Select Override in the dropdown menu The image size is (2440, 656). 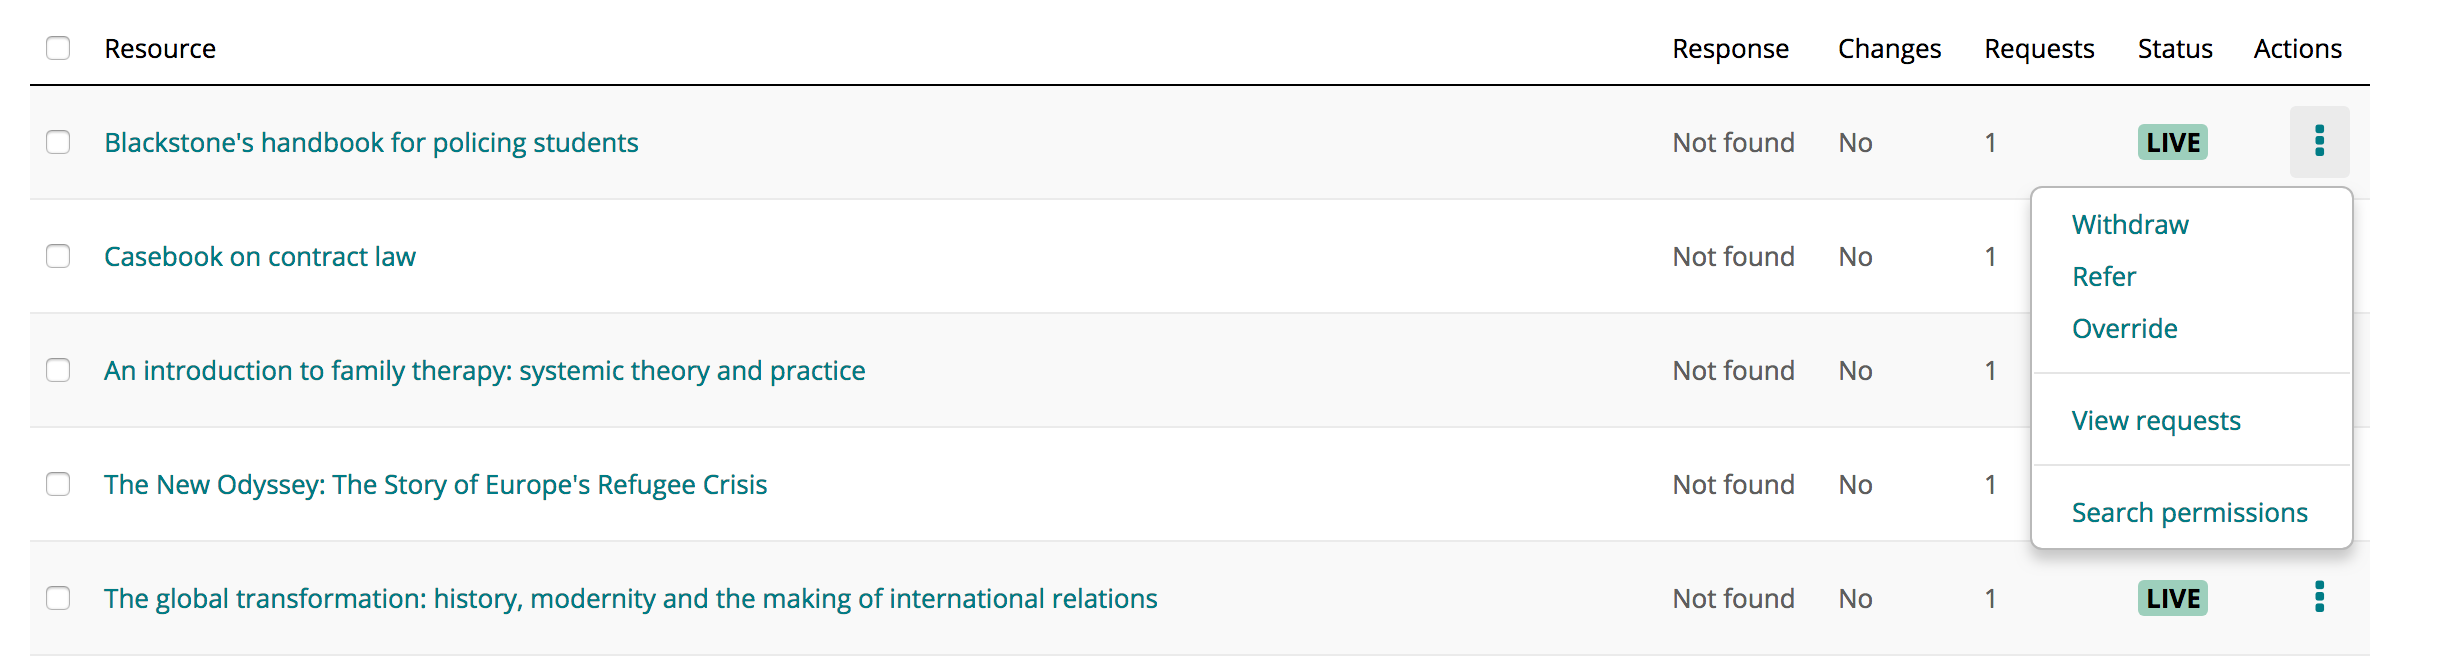[x=2125, y=328]
